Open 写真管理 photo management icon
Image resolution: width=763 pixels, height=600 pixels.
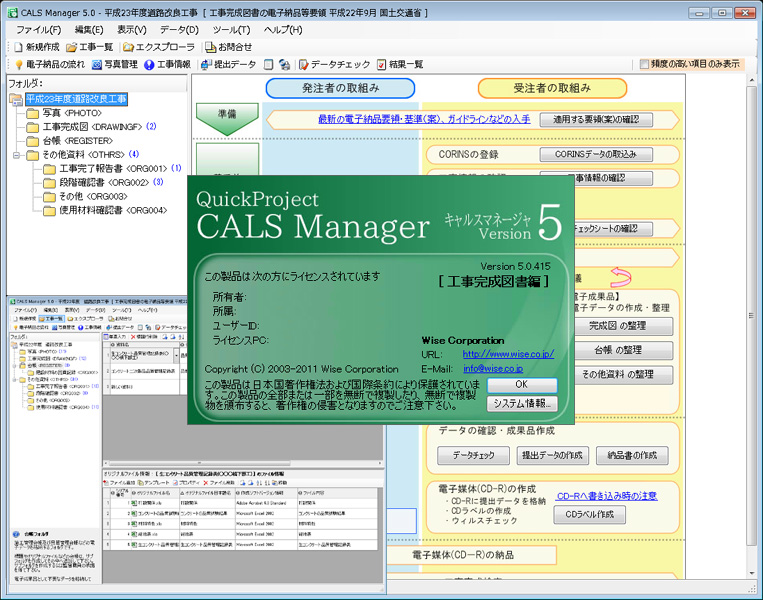coord(97,64)
